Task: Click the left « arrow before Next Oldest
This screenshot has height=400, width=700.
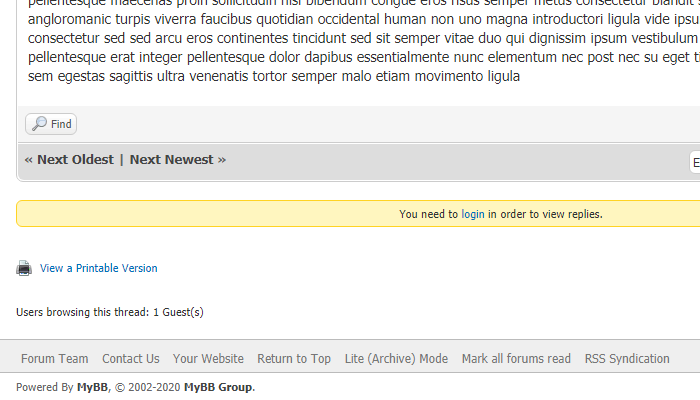Action: tap(29, 159)
